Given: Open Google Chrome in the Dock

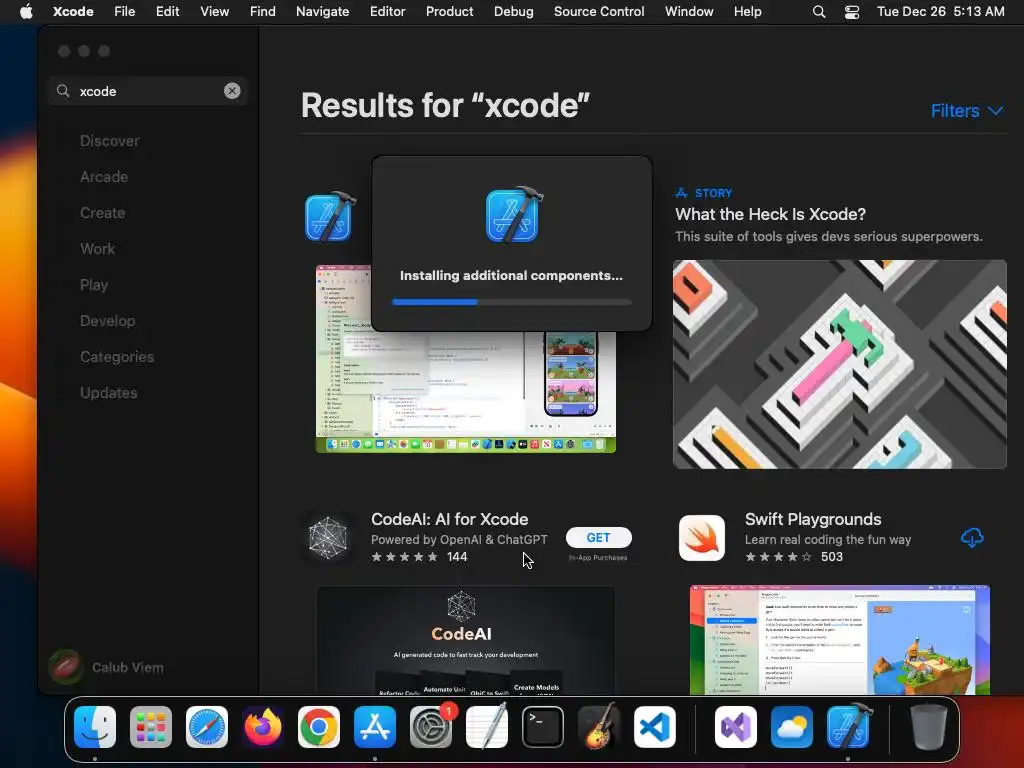Looking at the screenshot, I should (319, 727).
